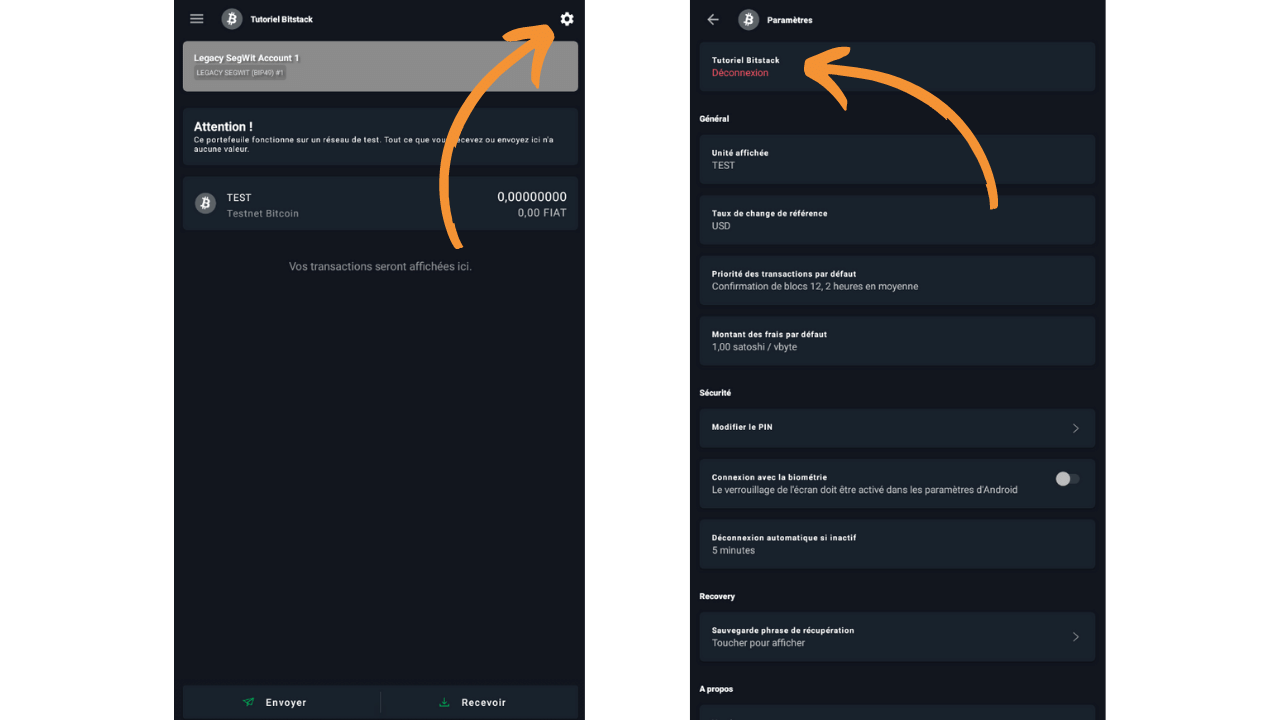Tap the Bitcoin logo beside Tutoriel Bitstack title
This screenshot has height=720, width=1280.
(x=232, y=19)
